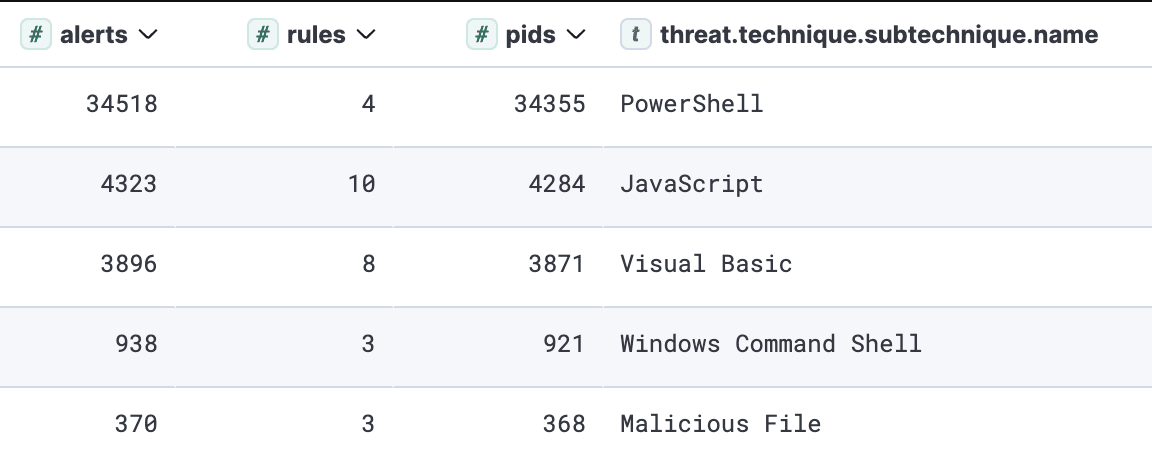Select the pids value 921

[x=564, y=344]
